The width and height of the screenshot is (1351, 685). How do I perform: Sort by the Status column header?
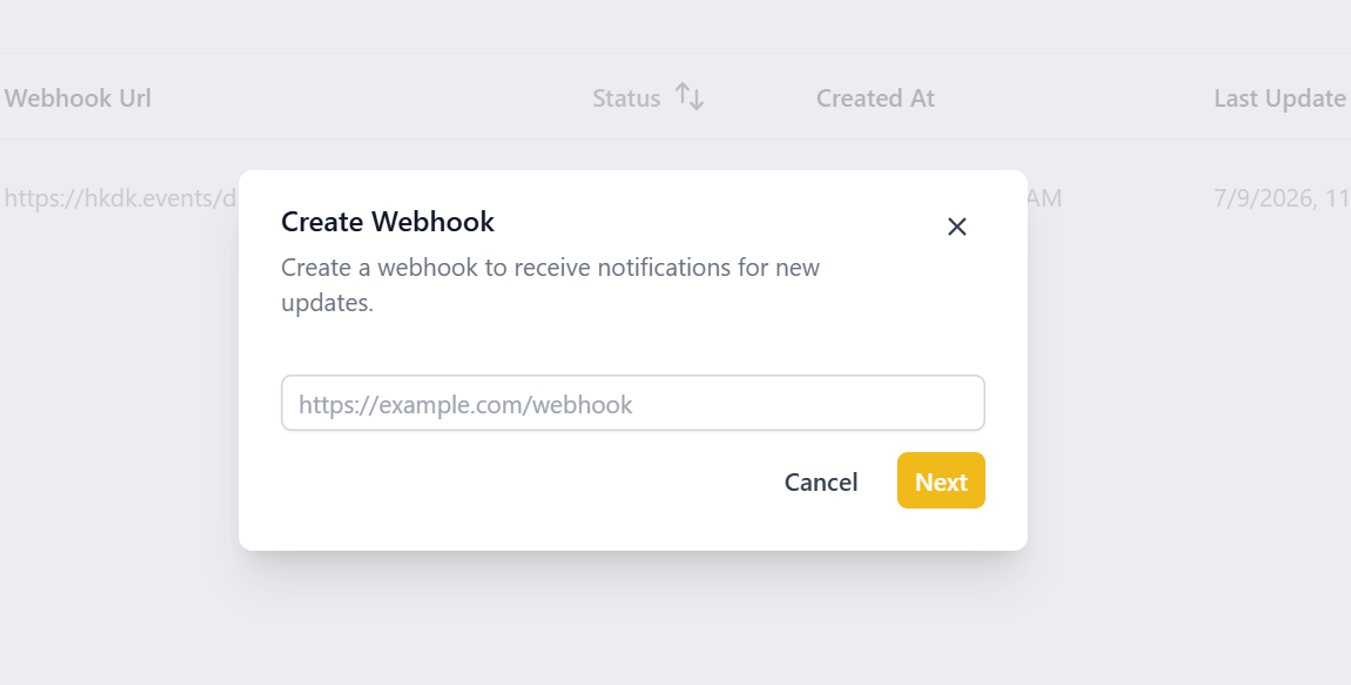click(x=626, y=98)
